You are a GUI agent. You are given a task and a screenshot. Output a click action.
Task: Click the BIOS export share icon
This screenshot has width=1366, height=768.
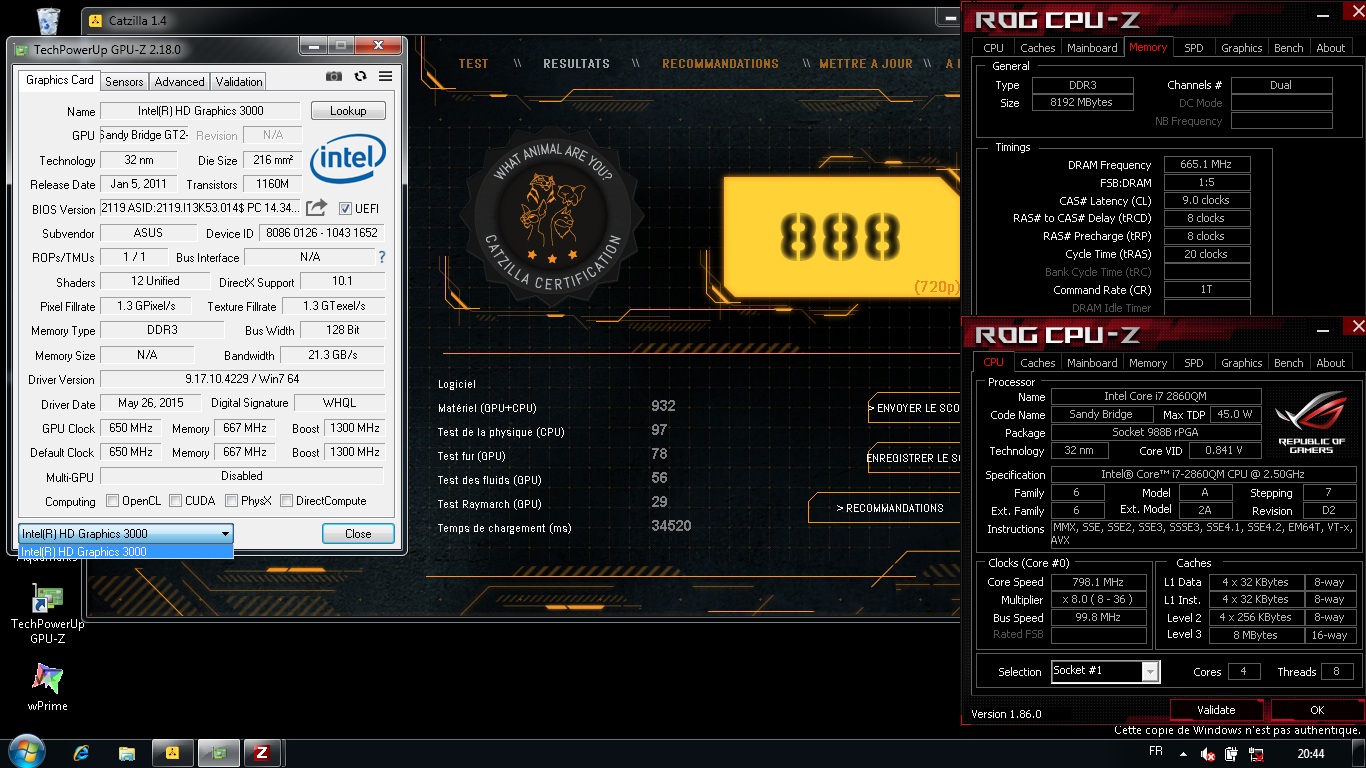point(316,208)
